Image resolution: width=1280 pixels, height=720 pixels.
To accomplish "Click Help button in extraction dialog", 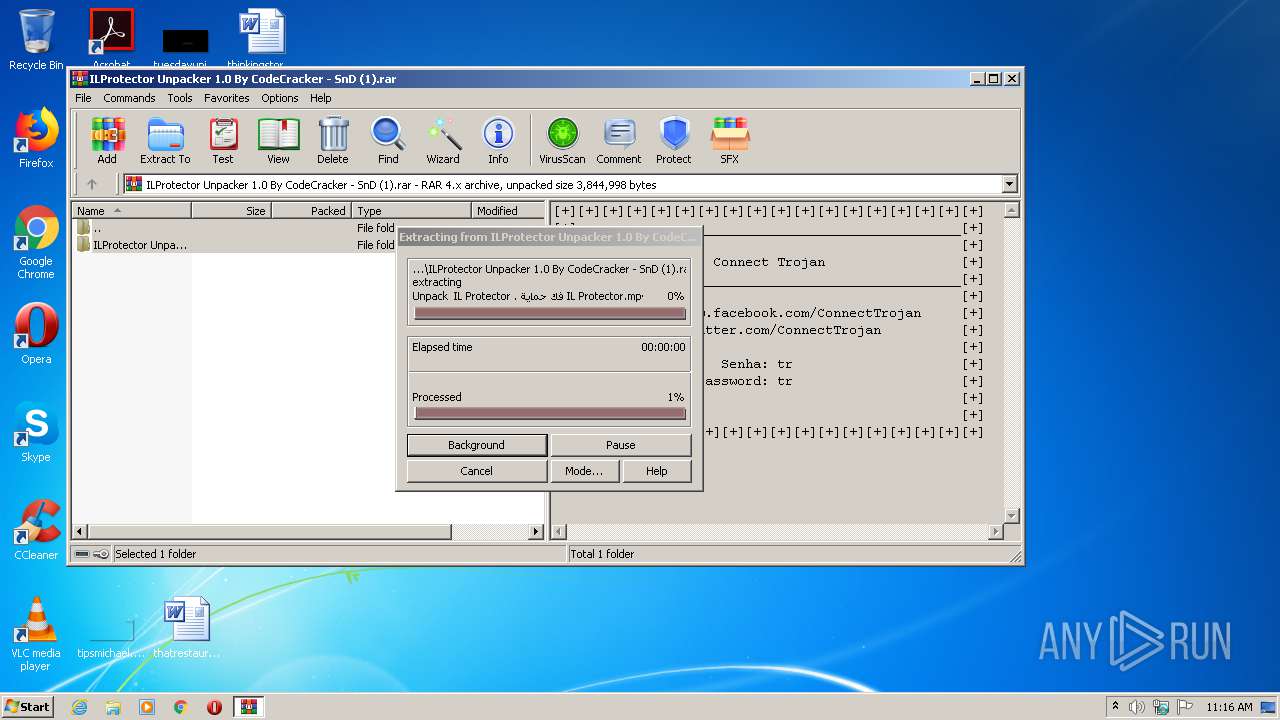I will (656, 471).
